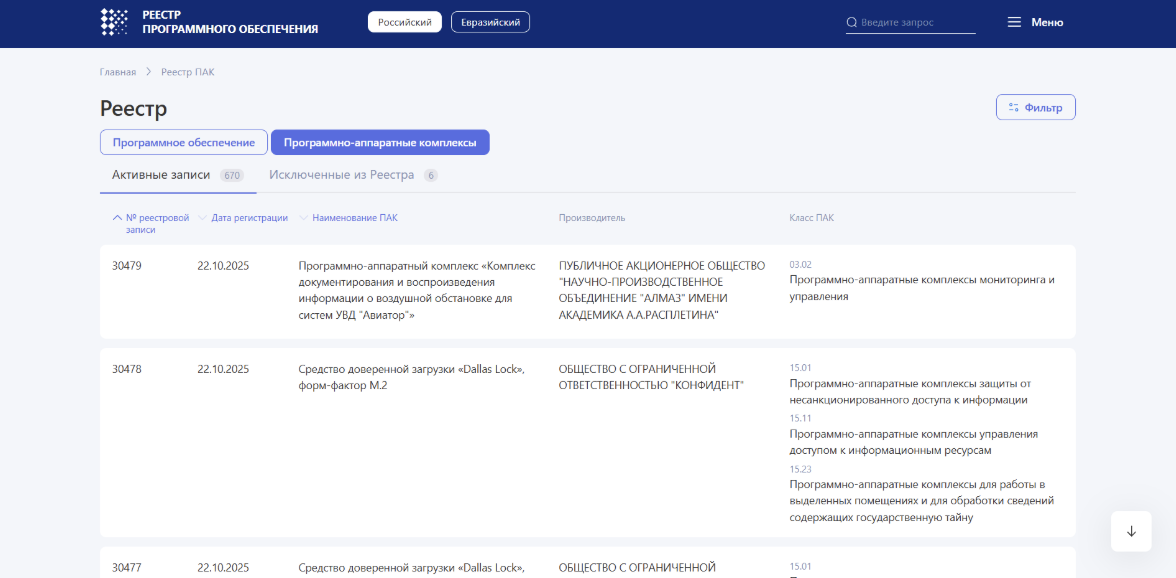Open the Исключенные из Реестра tab

[x=341, y=174]
